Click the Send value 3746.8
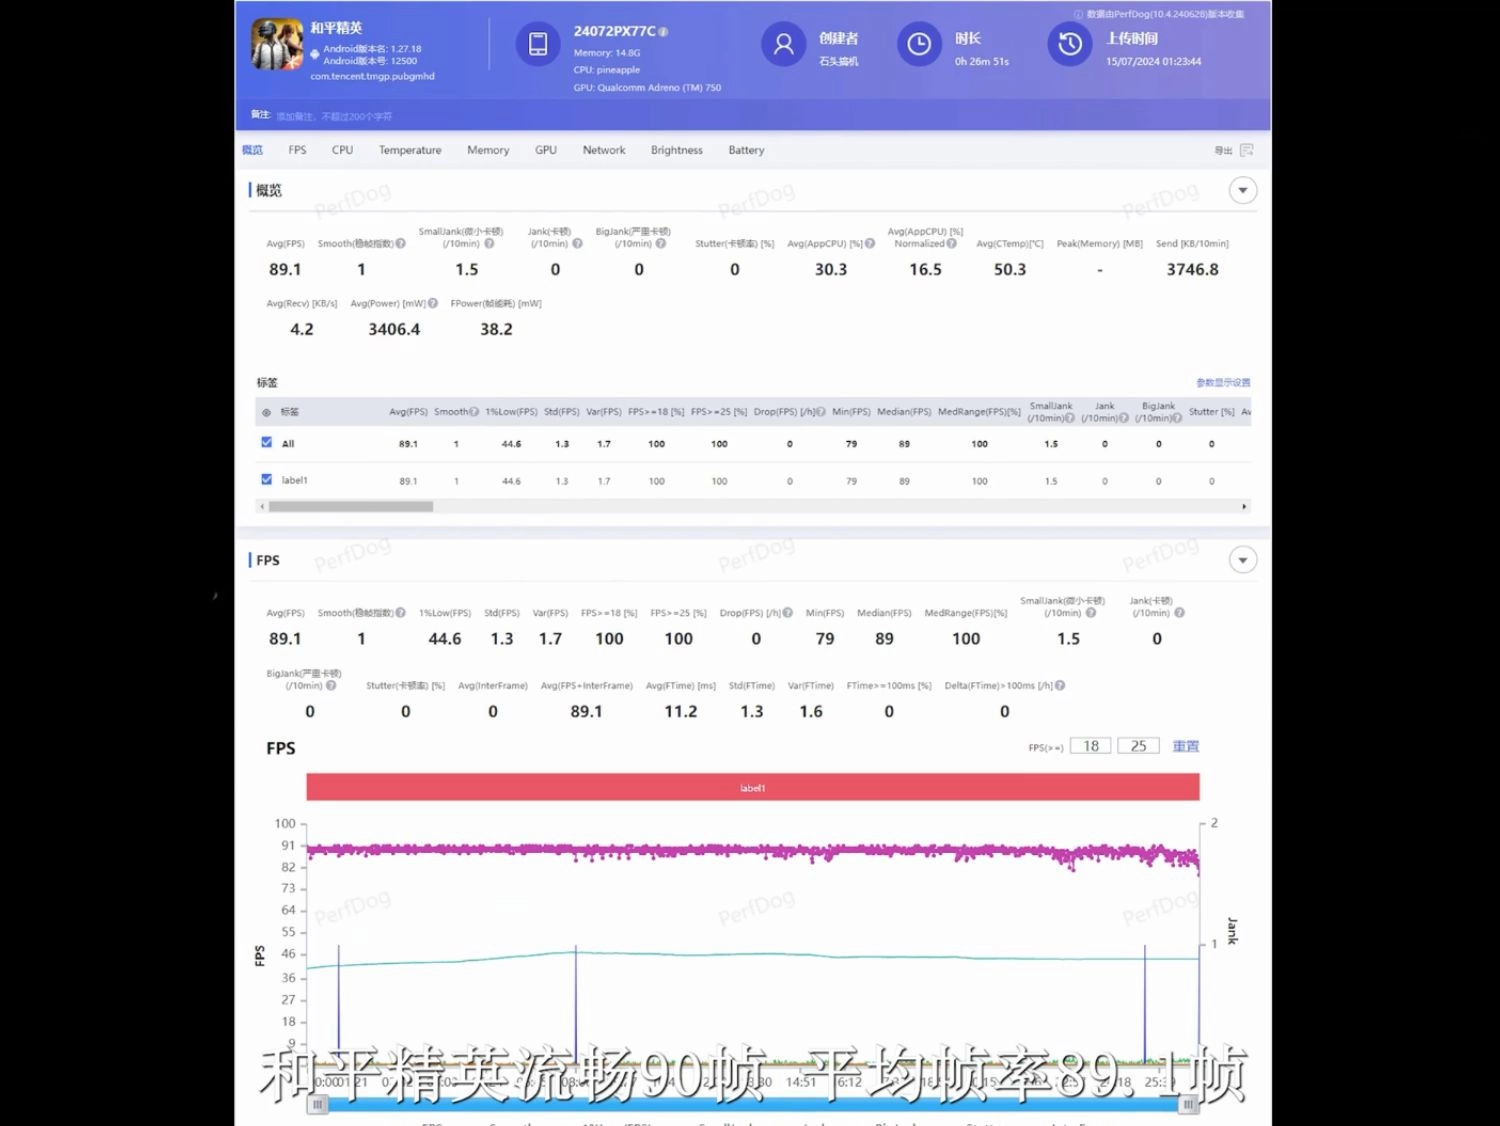The height and width of the screenshot is (1126, 1500). click(x=1192, y=269)
